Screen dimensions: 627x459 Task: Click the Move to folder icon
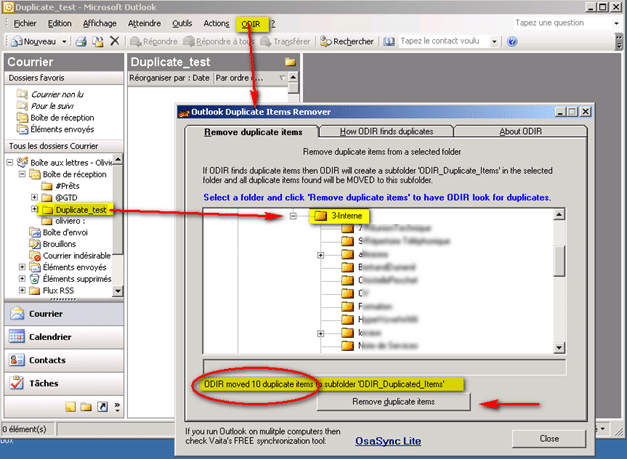[98, 41]
